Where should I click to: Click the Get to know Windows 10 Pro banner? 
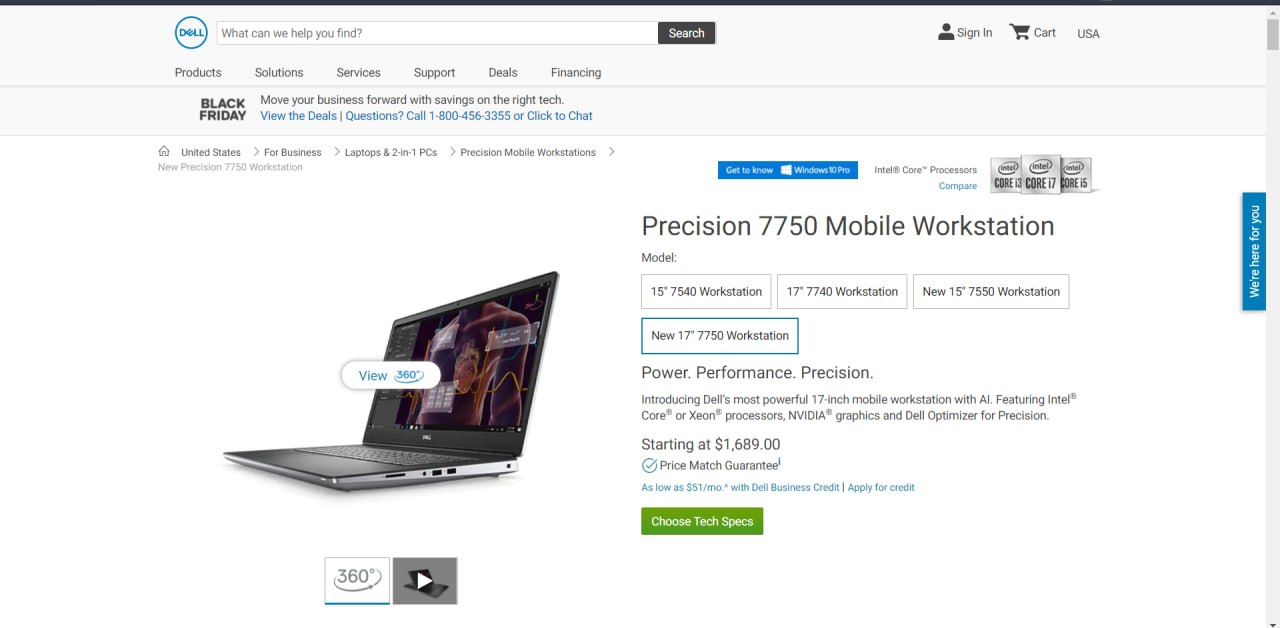[x=788, y=170]
